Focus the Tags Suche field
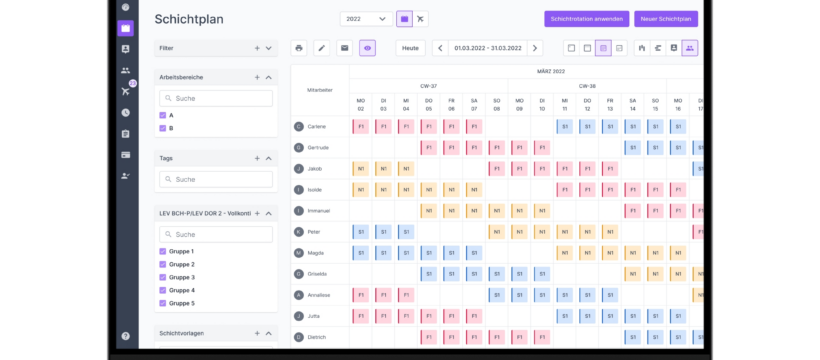 pyautogui.click(x=216, y=179)
